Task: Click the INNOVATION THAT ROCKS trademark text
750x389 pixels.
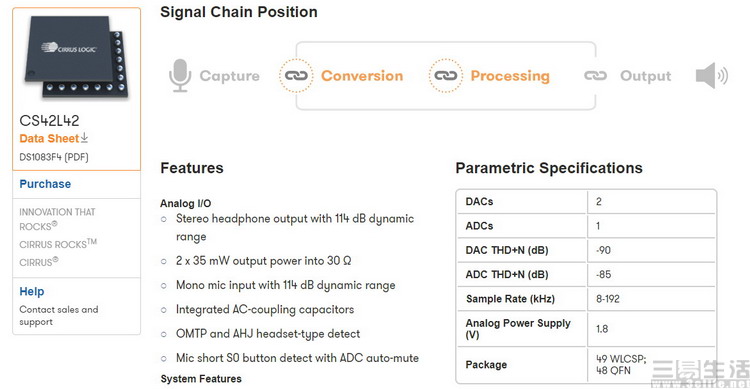Action: click(x=57, y=219)
